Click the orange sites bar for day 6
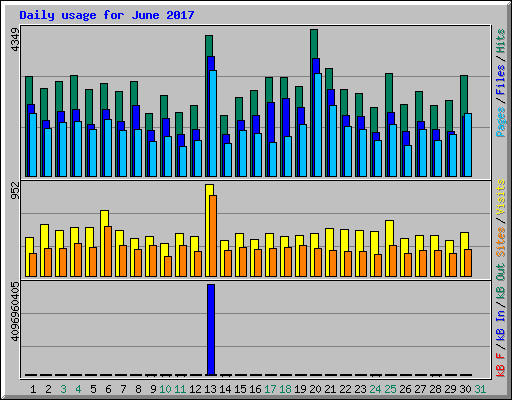Image resolution: width=512 pixels, height=400 pixels. [108, 251]
